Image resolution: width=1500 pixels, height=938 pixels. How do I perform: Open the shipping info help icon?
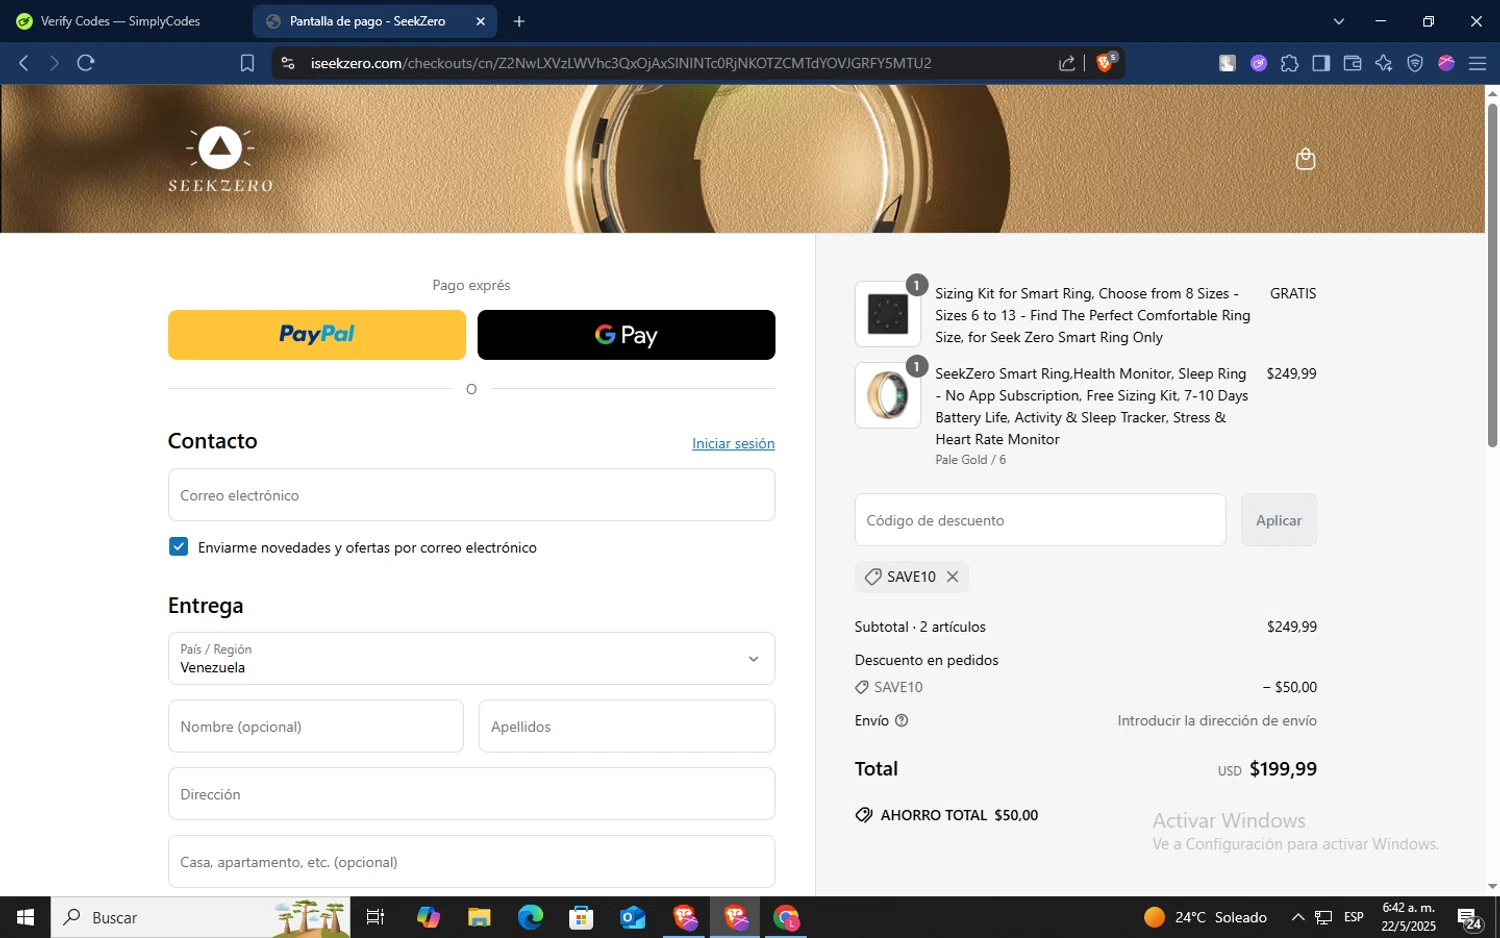(901, 721)
